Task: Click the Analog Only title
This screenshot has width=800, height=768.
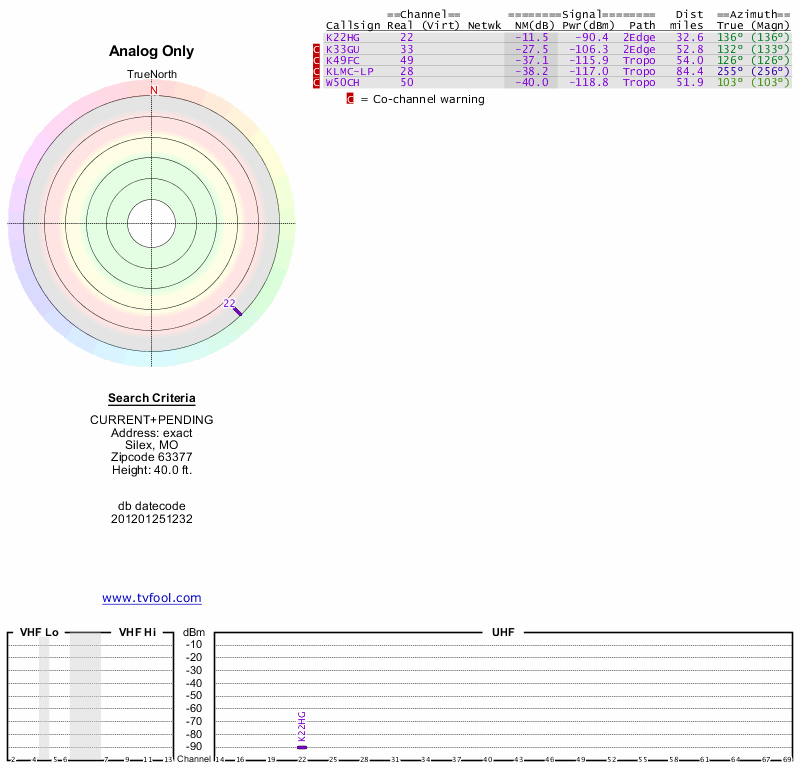Action: (152, 51)
